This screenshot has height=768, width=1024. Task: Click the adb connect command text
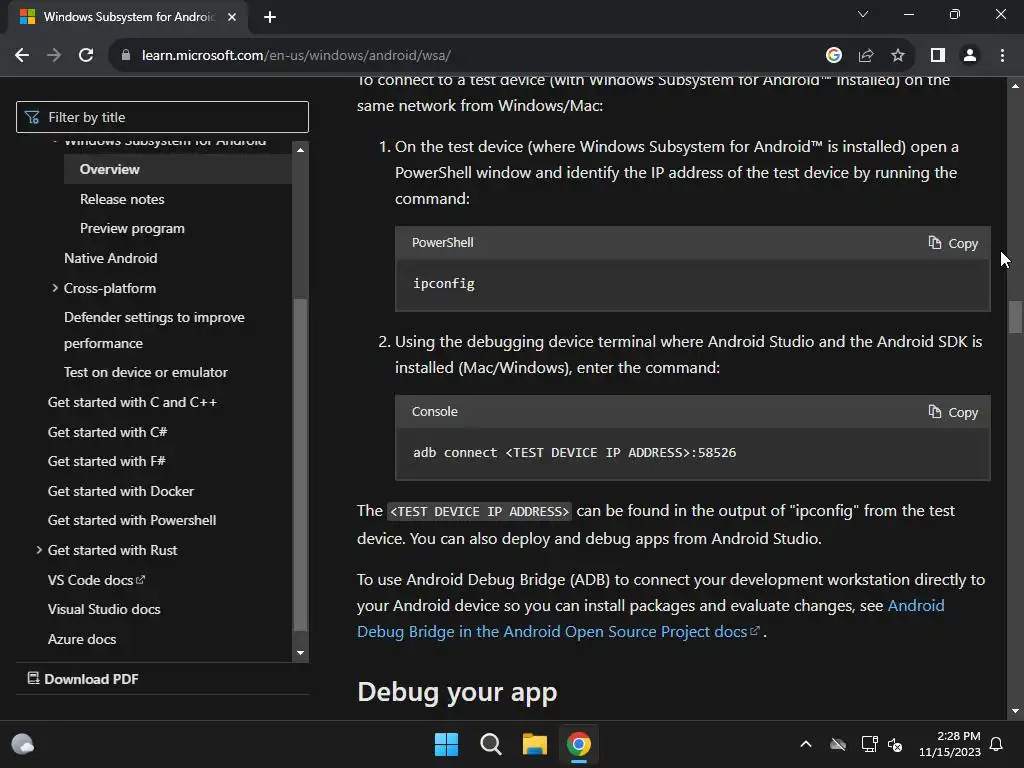coord(575,453)
